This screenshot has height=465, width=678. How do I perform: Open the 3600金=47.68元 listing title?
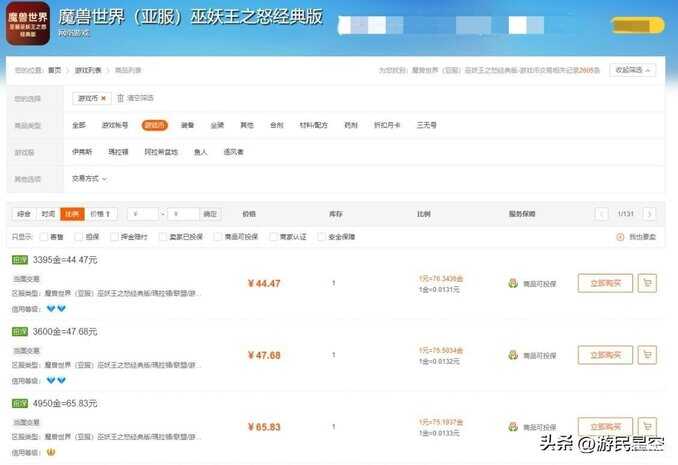coord(65,332)
